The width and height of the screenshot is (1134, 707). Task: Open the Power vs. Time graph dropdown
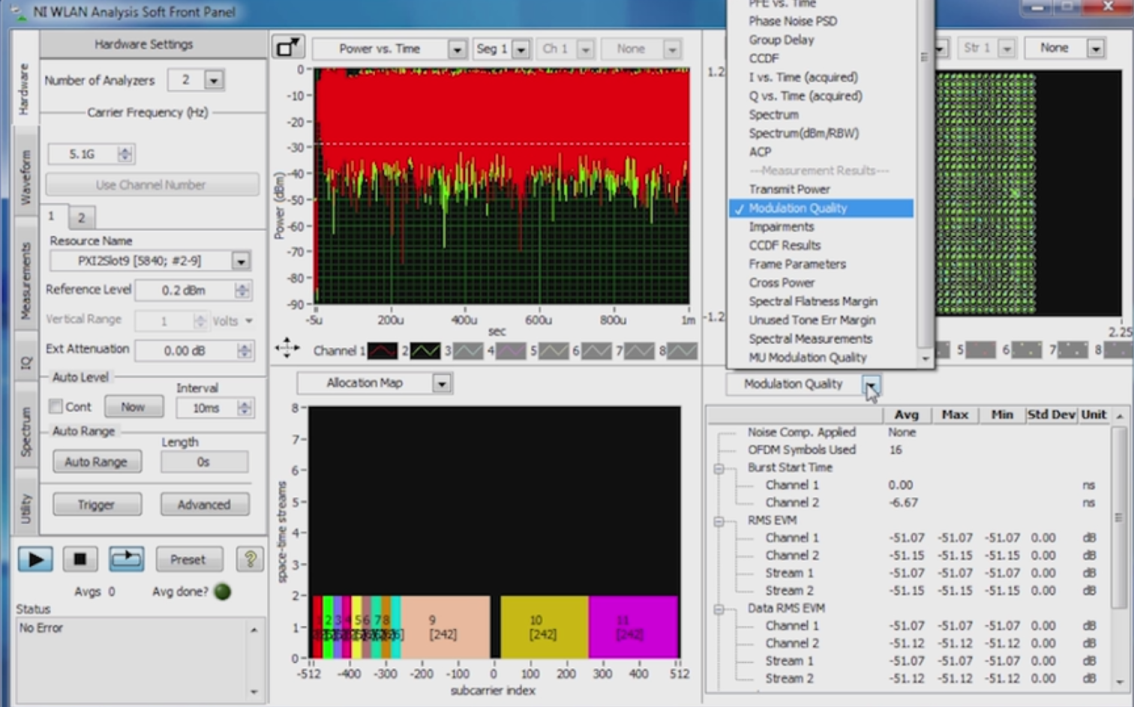click(x=457, y=49)
